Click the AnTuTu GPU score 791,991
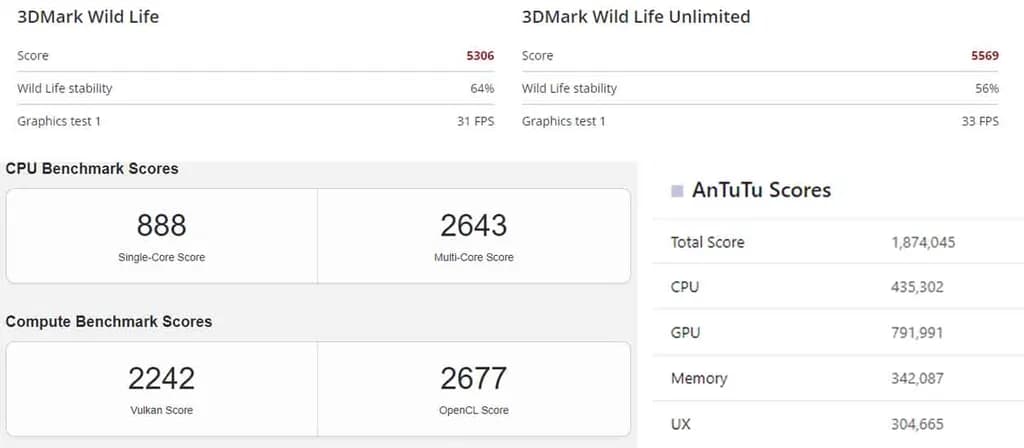Screen dimensions: 1024x448 click(x=917, y=333)
